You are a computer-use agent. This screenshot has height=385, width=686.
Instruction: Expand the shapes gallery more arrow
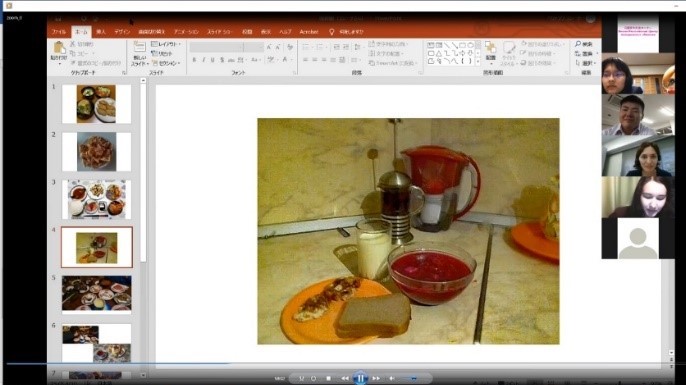(x=478, y=62)
